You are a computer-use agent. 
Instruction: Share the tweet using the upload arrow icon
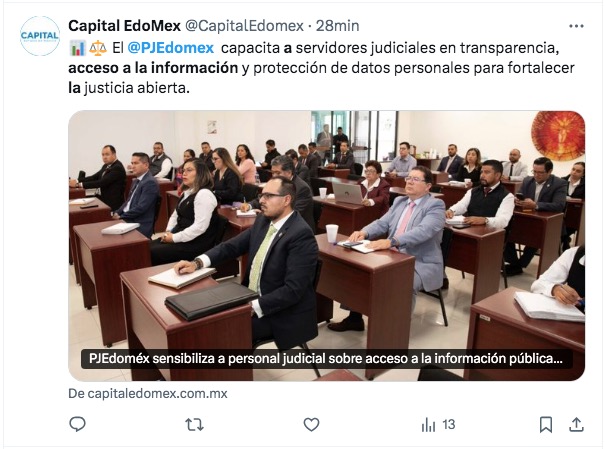click(x=576, y=424)
